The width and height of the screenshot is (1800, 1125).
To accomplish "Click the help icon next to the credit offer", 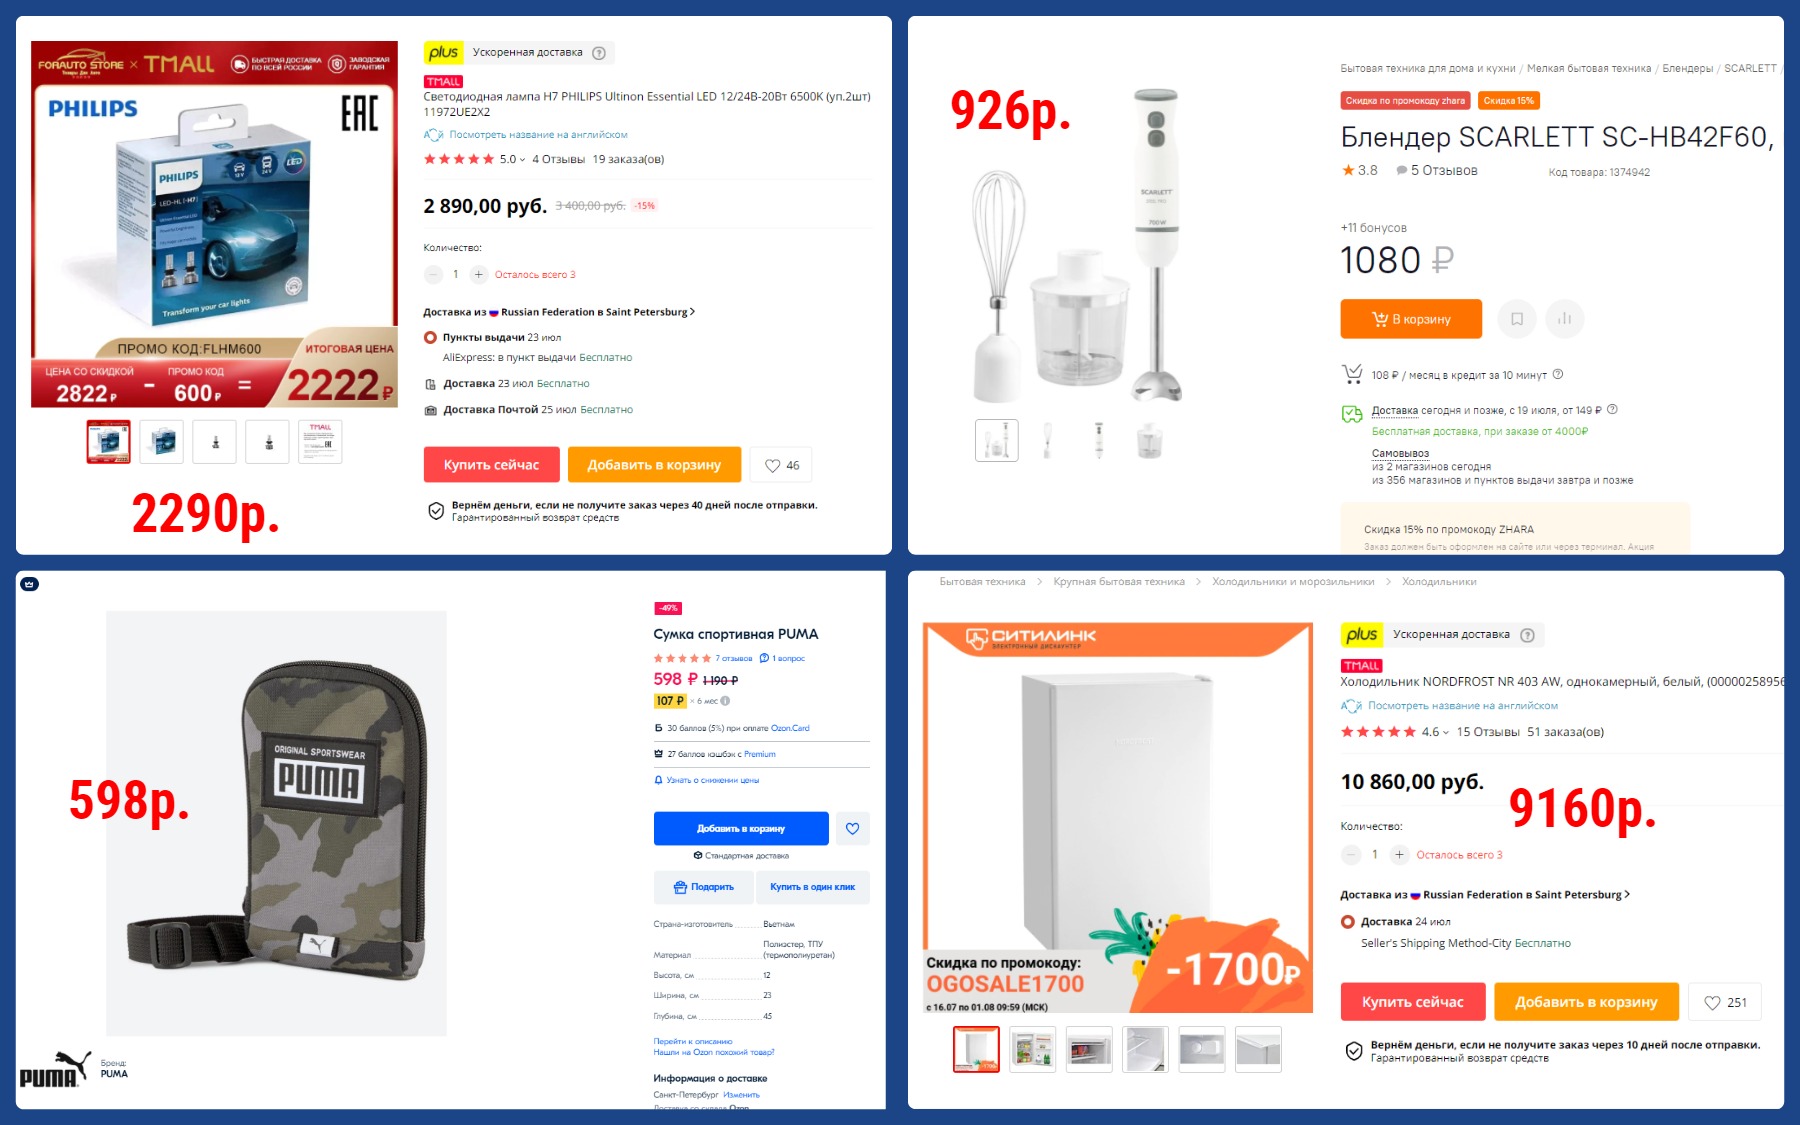I will point(1558,375).
